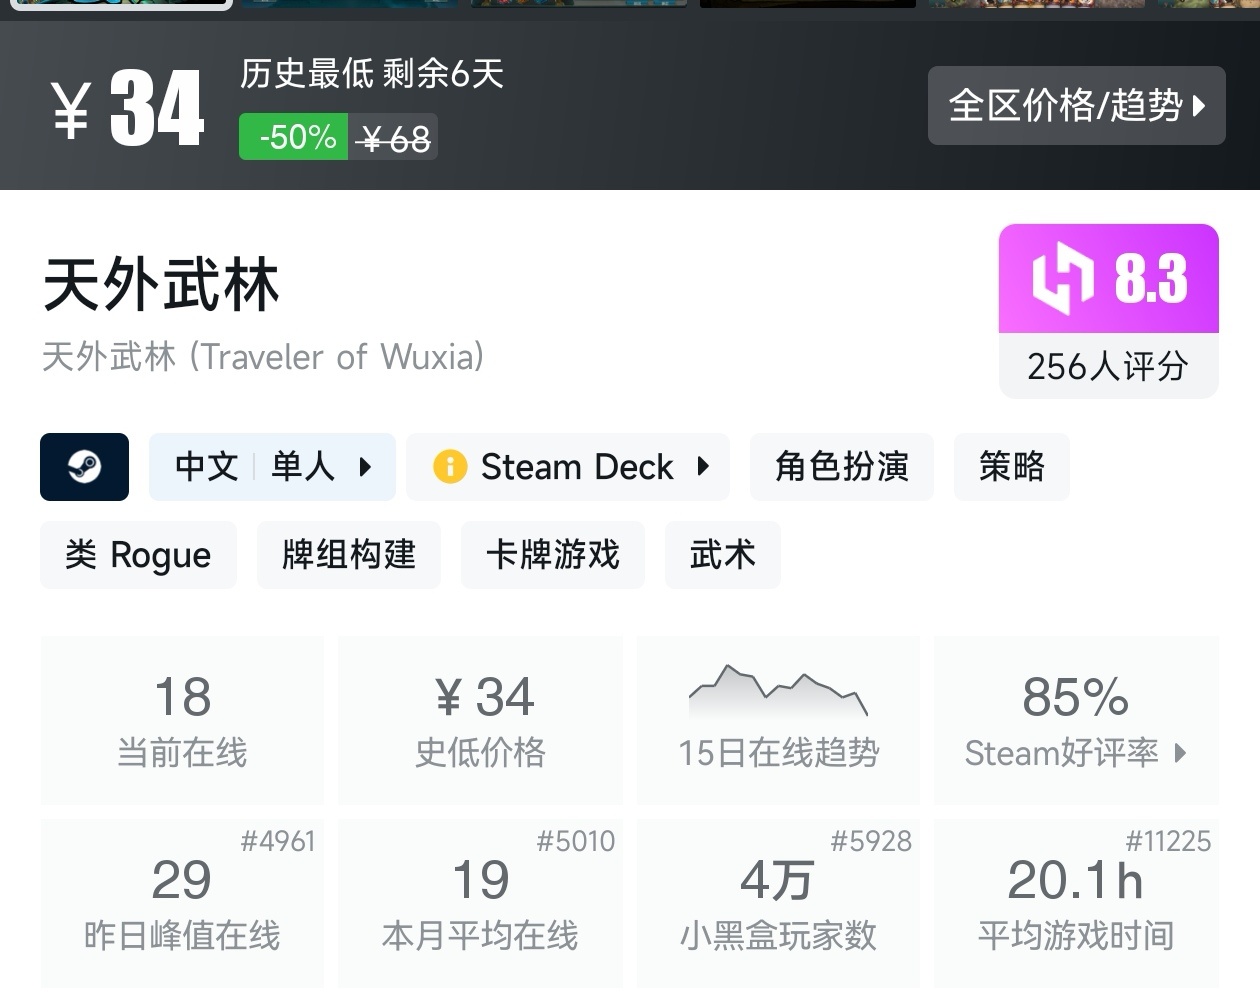Click the large ¥34 current price
The height and width of the screenshot is (999, 1260).
click(128, 108)
